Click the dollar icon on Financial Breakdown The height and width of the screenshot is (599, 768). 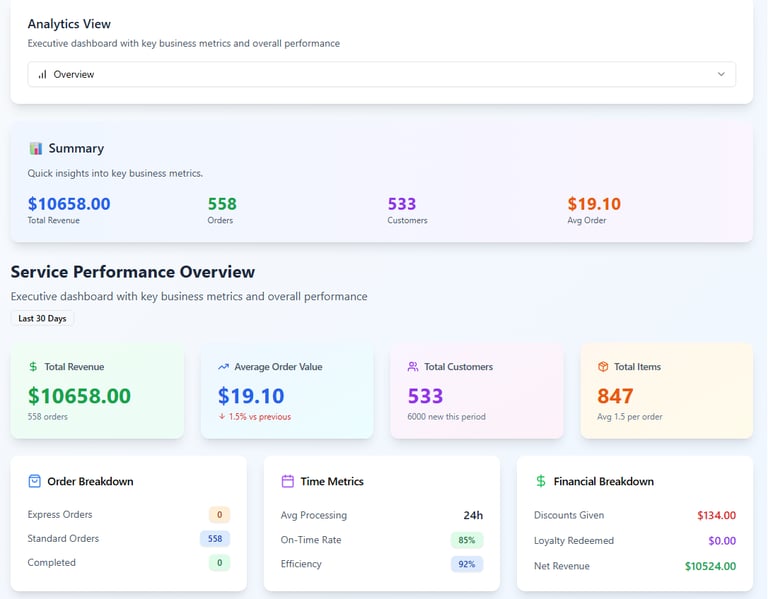541,481
